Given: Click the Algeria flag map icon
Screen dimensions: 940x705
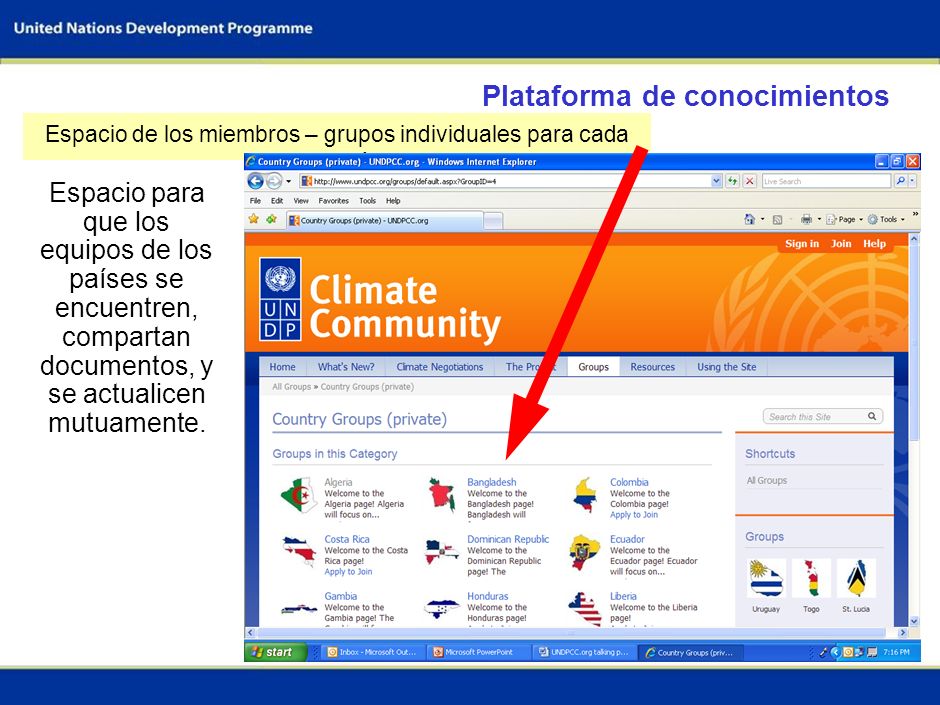Looking at the screenshot, I should (299, 495).
